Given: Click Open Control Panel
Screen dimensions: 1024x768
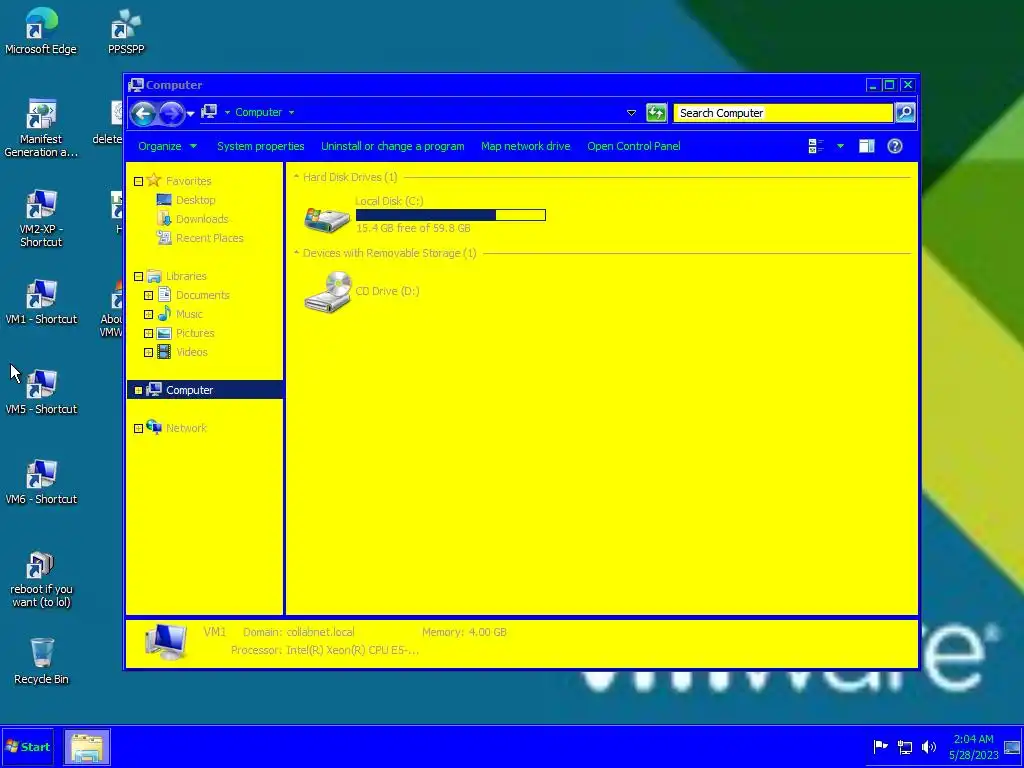Looking at the screenshot, I should [633, 146].
